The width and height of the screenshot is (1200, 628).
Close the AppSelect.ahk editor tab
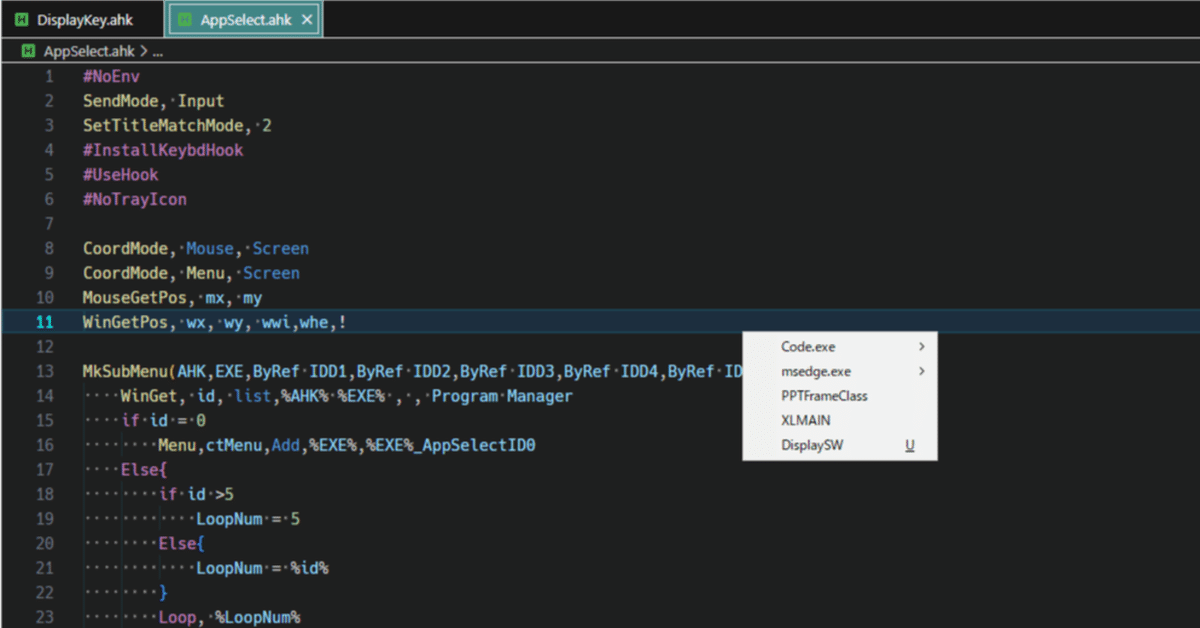pyautogui.click(x=307, y=20)
